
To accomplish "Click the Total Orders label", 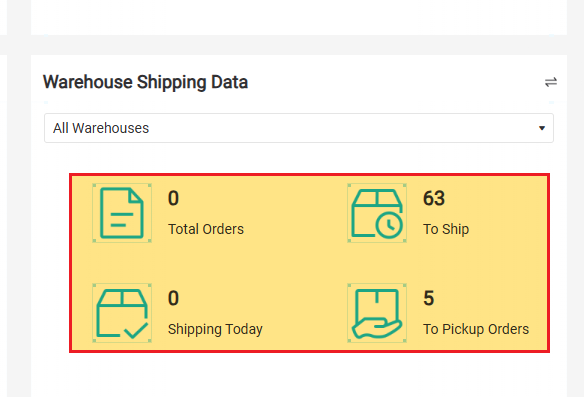I will tap(206, 229).
